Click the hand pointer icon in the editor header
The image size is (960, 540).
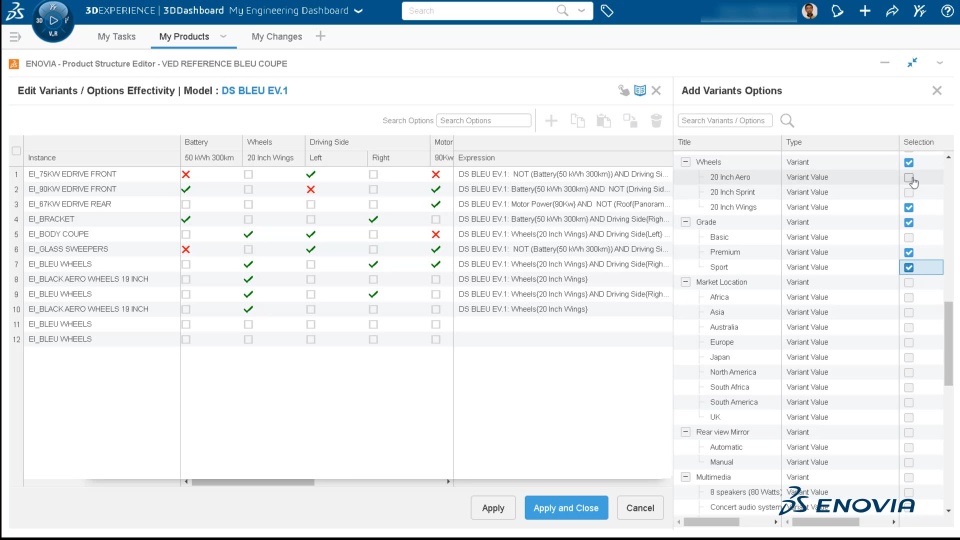coord(623,91)
